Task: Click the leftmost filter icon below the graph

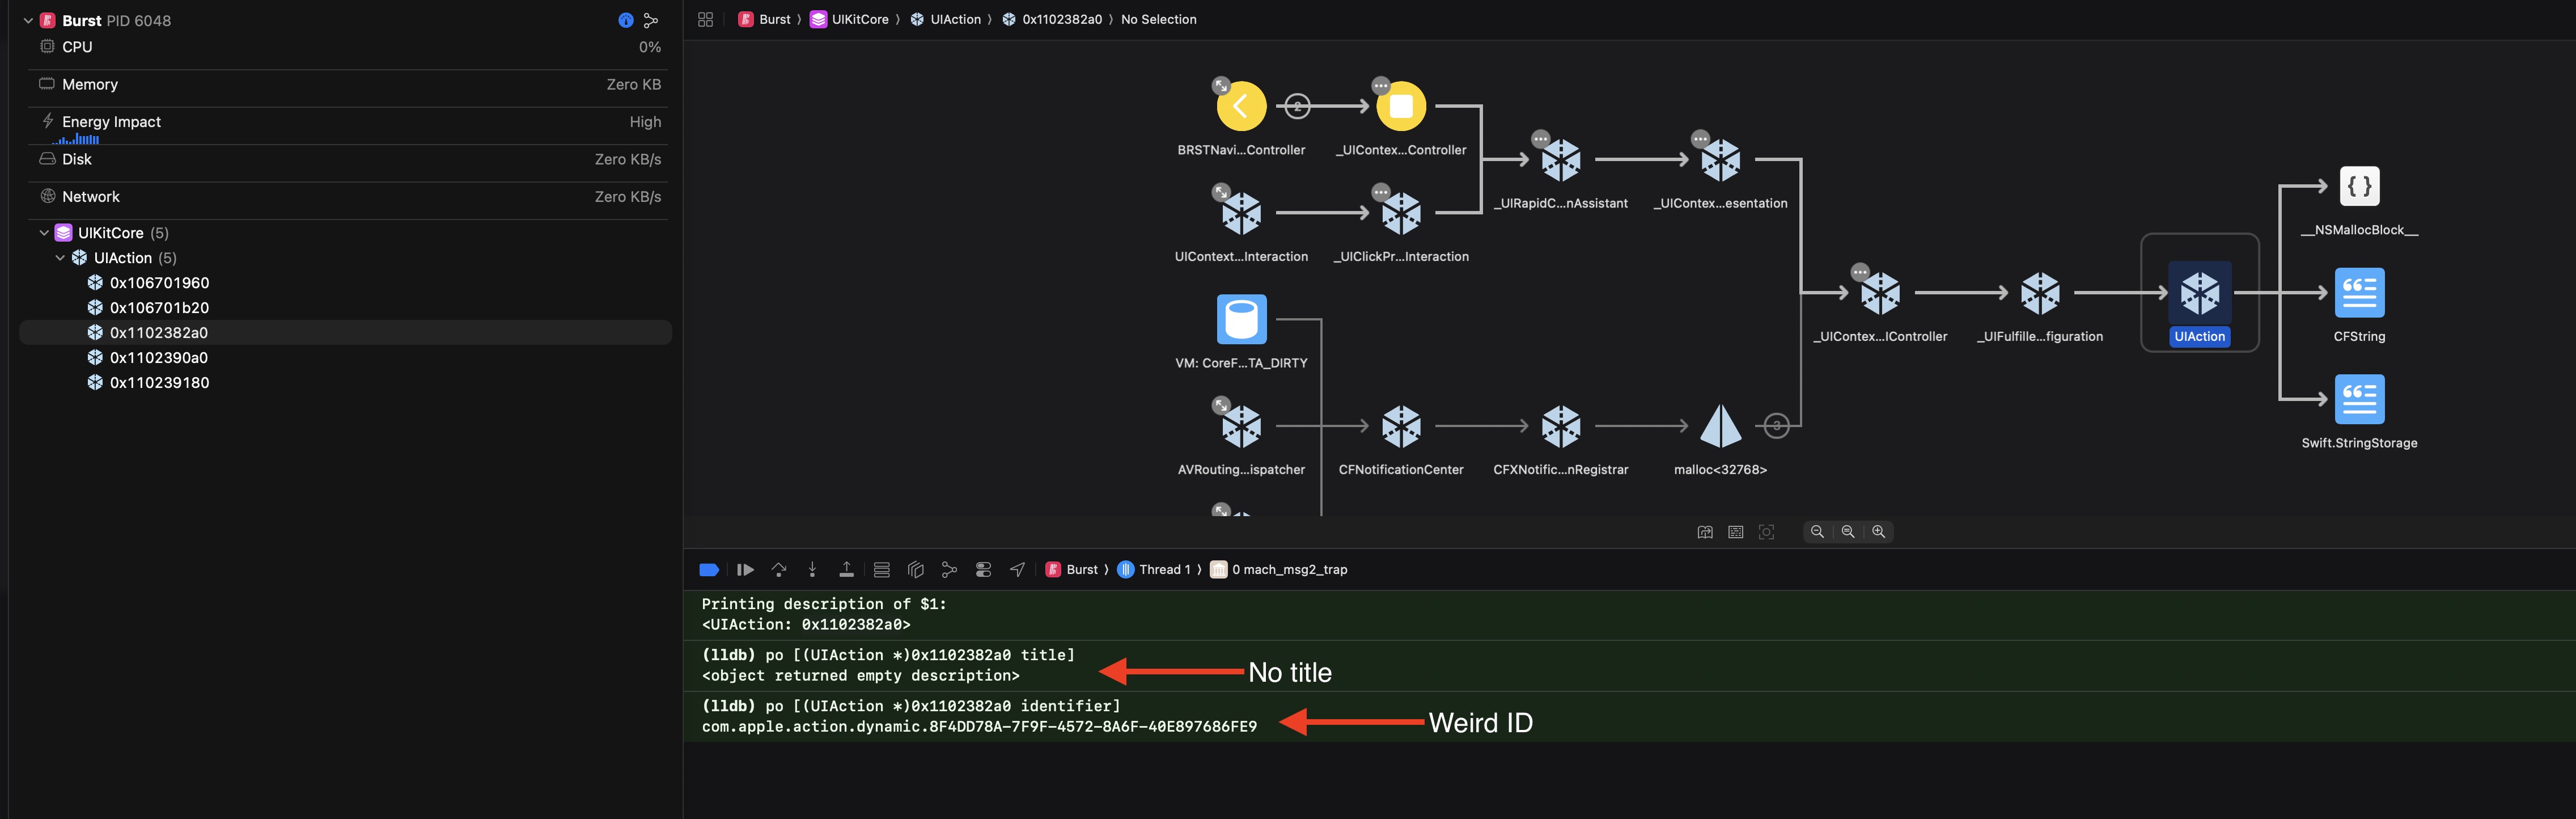Action: [x=1705, y=532]
